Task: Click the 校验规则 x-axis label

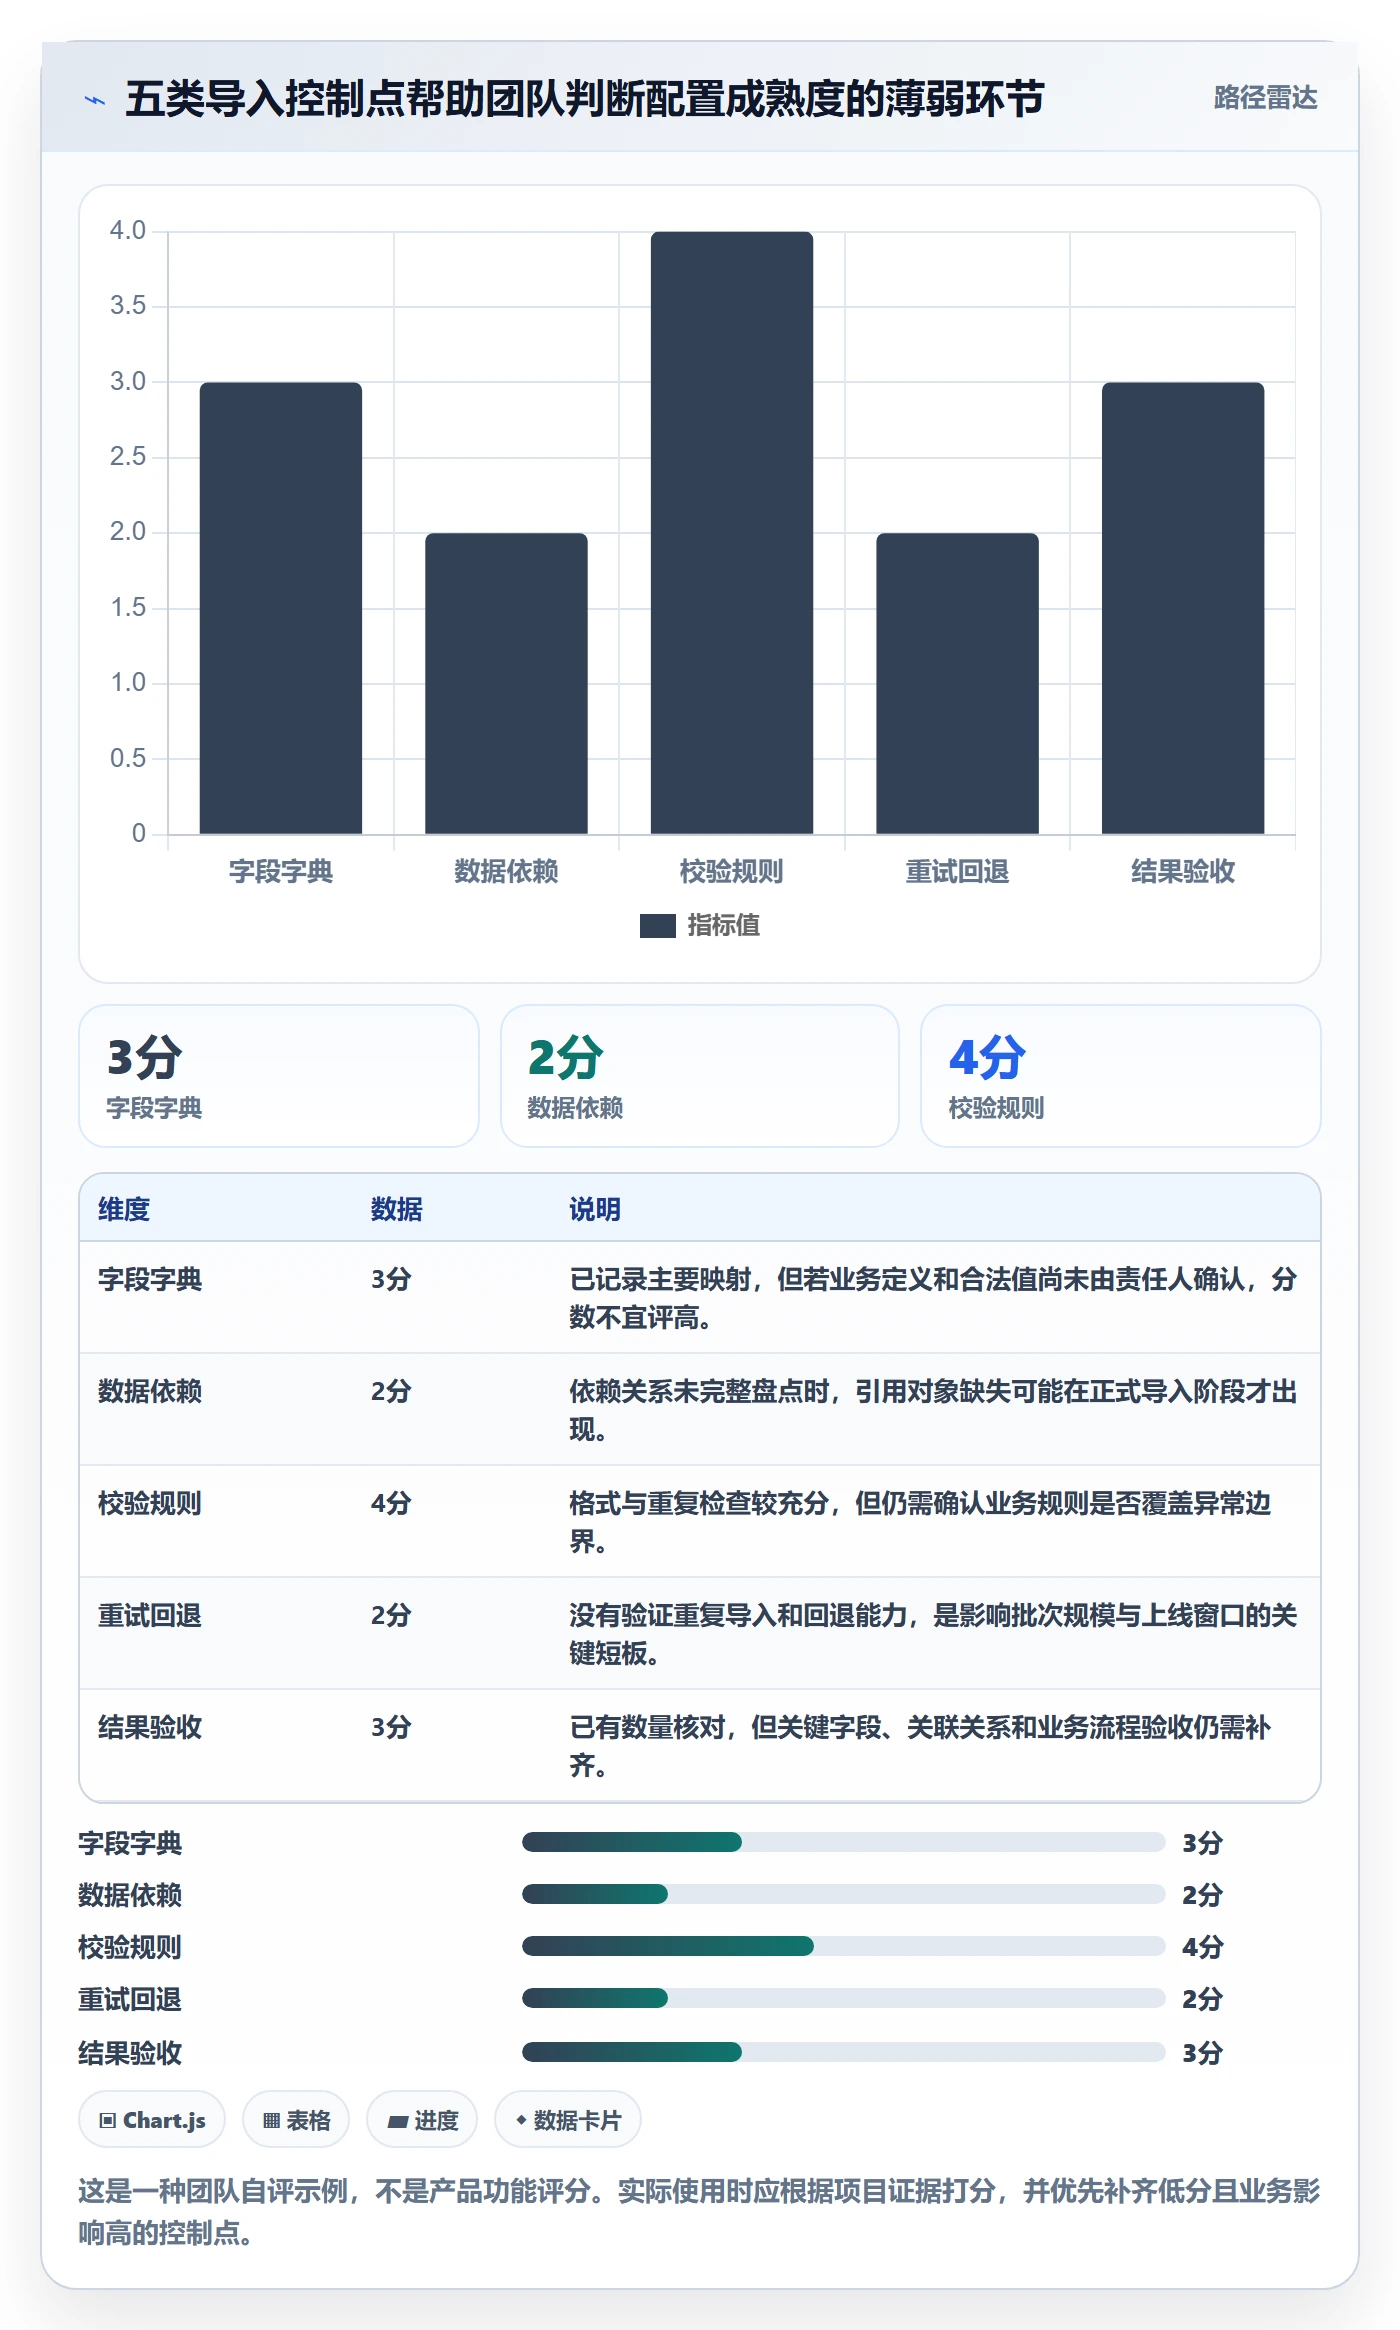Action: click(x=732, y=872)
